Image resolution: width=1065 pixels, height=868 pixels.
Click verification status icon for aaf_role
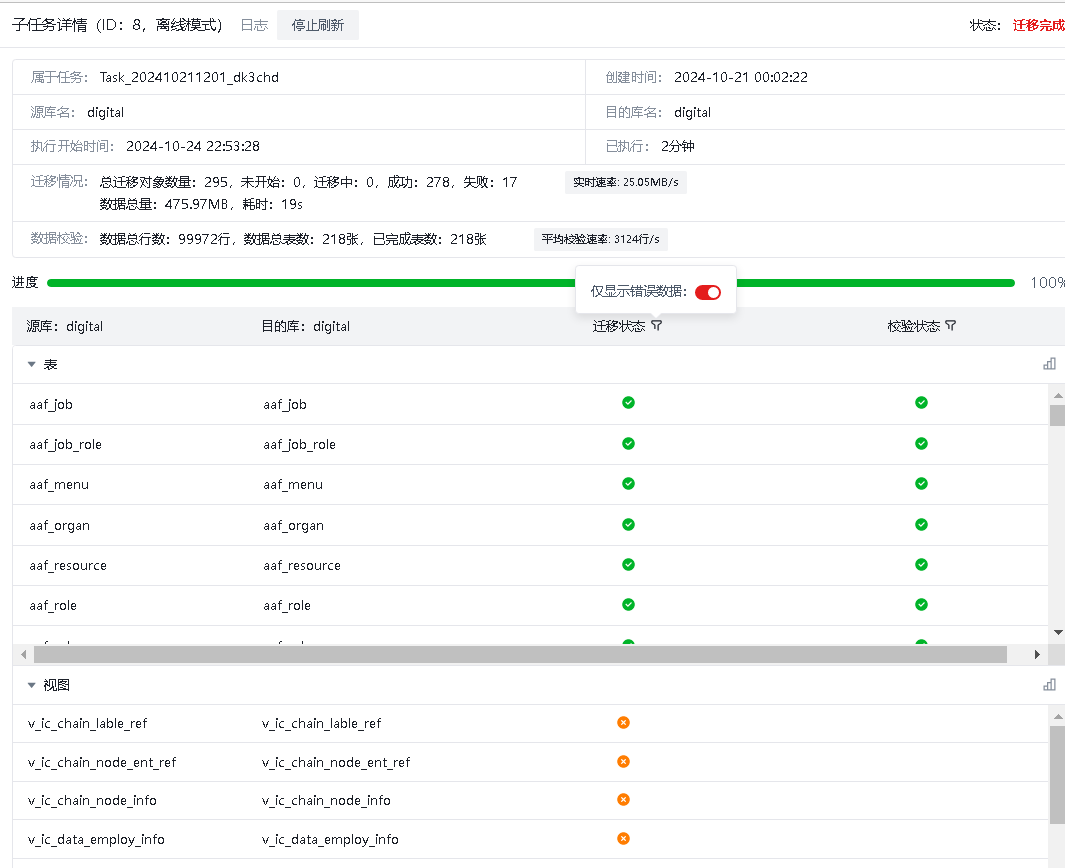click(921, 604)
